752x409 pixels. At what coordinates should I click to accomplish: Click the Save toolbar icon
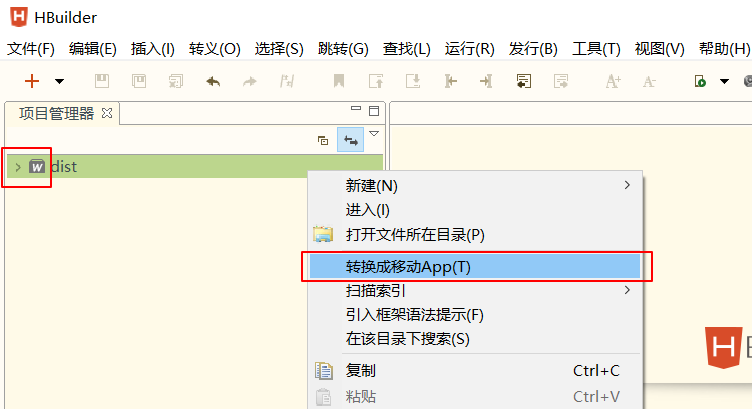tap(102, 81)
